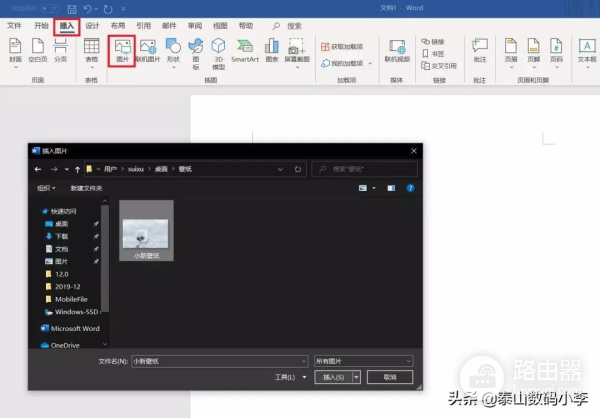Switch to the 设计 (Design) ribbon tab
600x418 pixels.
[92, 25]
